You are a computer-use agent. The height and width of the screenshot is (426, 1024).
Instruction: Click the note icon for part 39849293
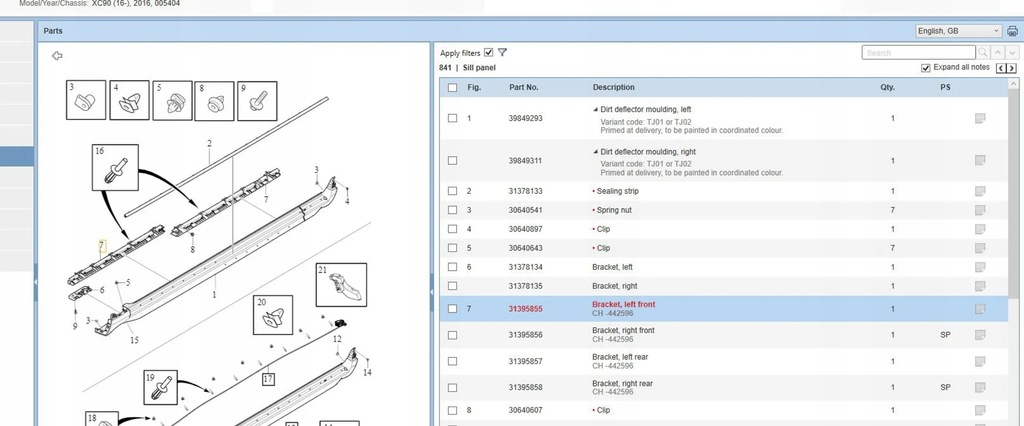pos(980,118)
